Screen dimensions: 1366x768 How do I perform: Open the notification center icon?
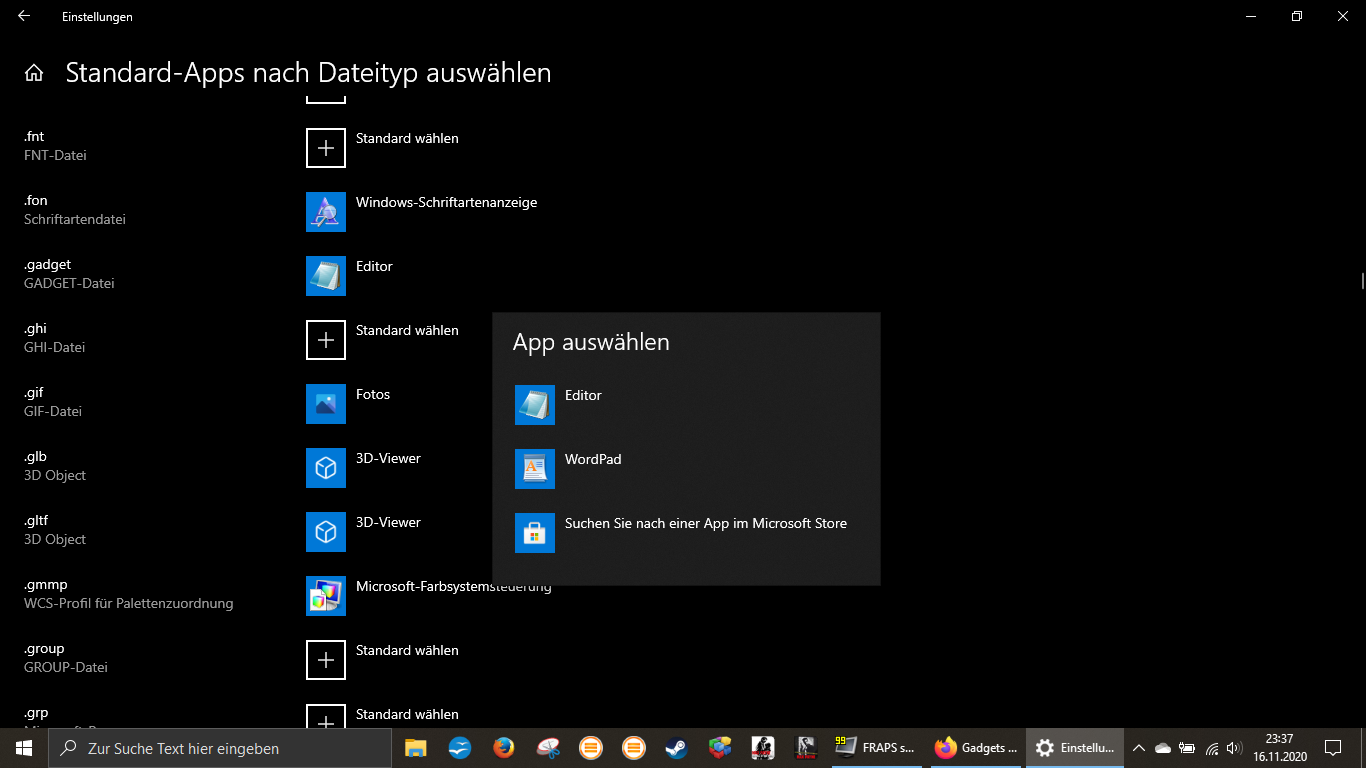[x=1333, y=748]
